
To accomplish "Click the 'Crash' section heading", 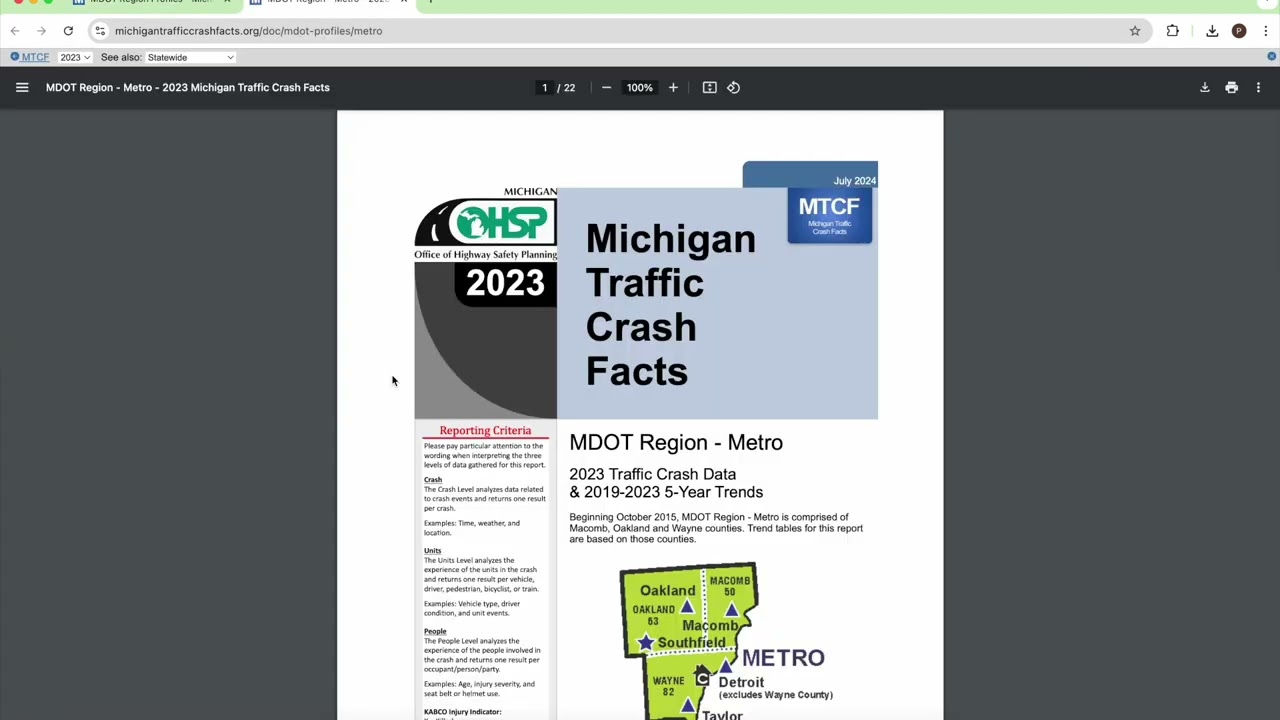I will 432,480.
